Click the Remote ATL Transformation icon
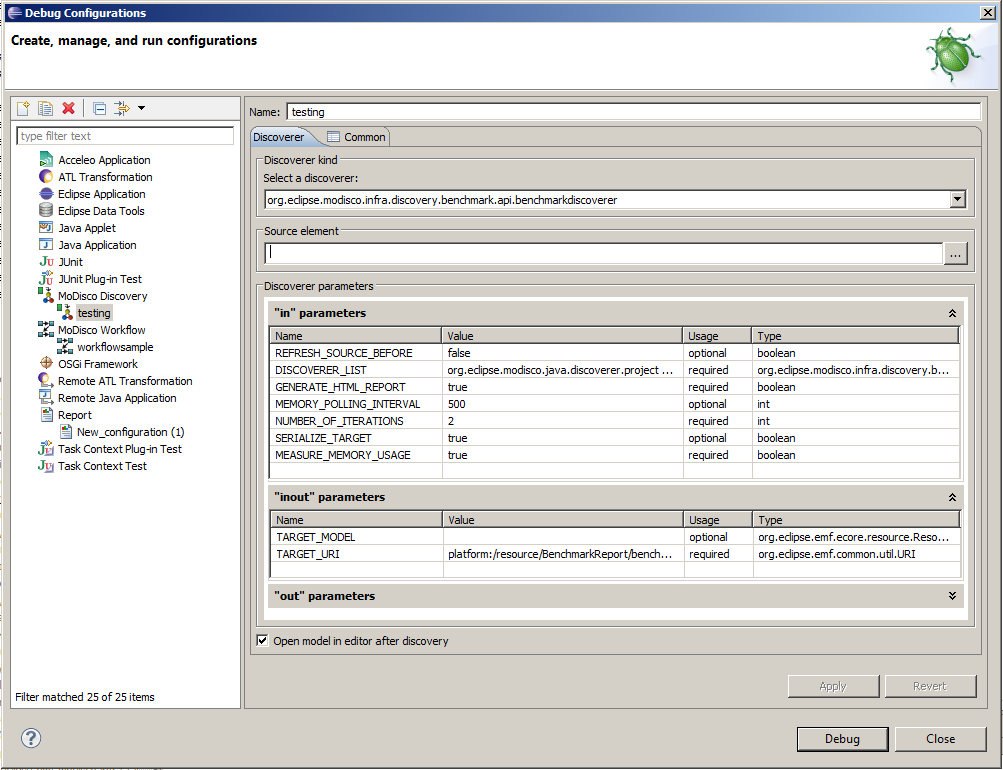This screenshot has height=770, width=1003. coord(46,380)
